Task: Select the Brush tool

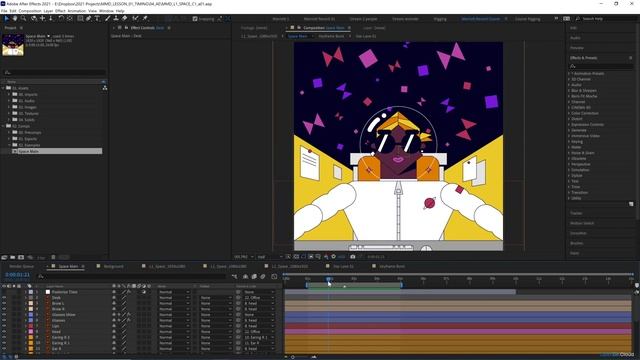Action: (x=107, y=18)
